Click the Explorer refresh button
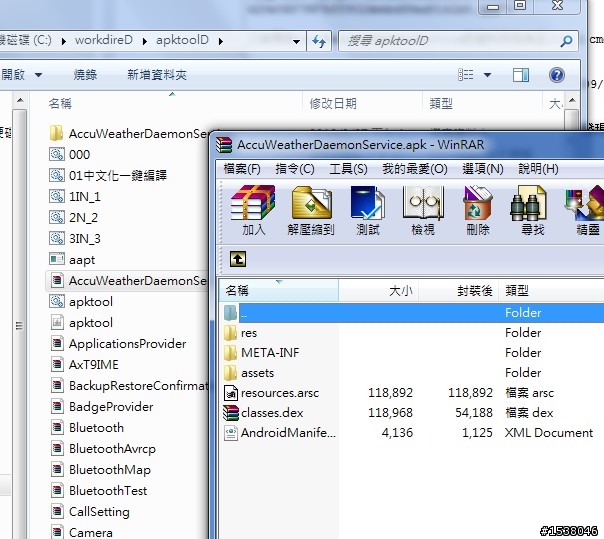 point(319,41)
